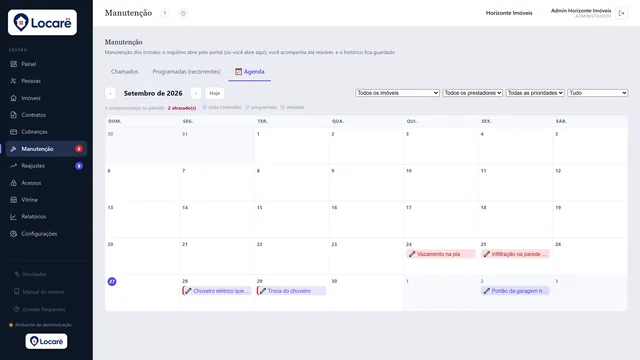Screen dimensions: 640x360
Task: Click the Manutenção wrench icon
Action: click(x=13, y=149)
